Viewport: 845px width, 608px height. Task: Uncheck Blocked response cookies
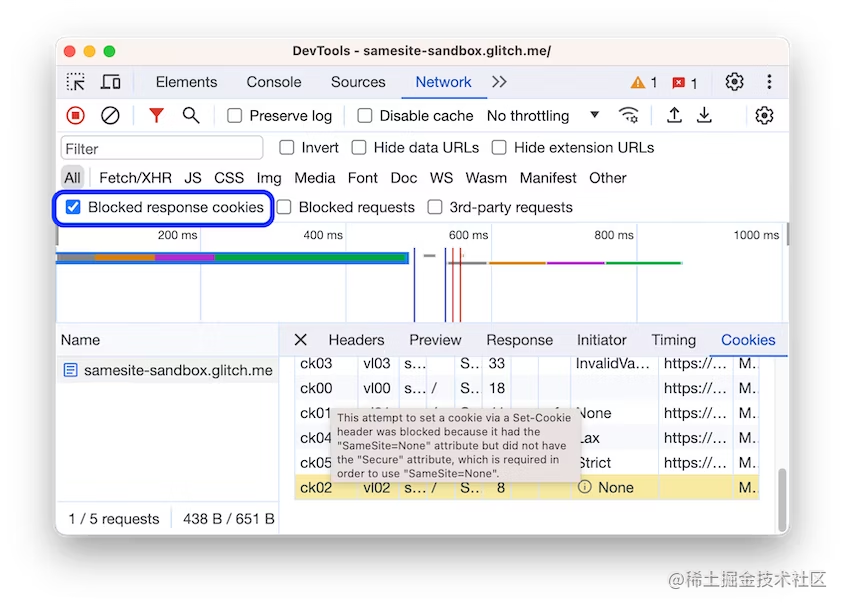pyautogui.click(x=73, y=208)
